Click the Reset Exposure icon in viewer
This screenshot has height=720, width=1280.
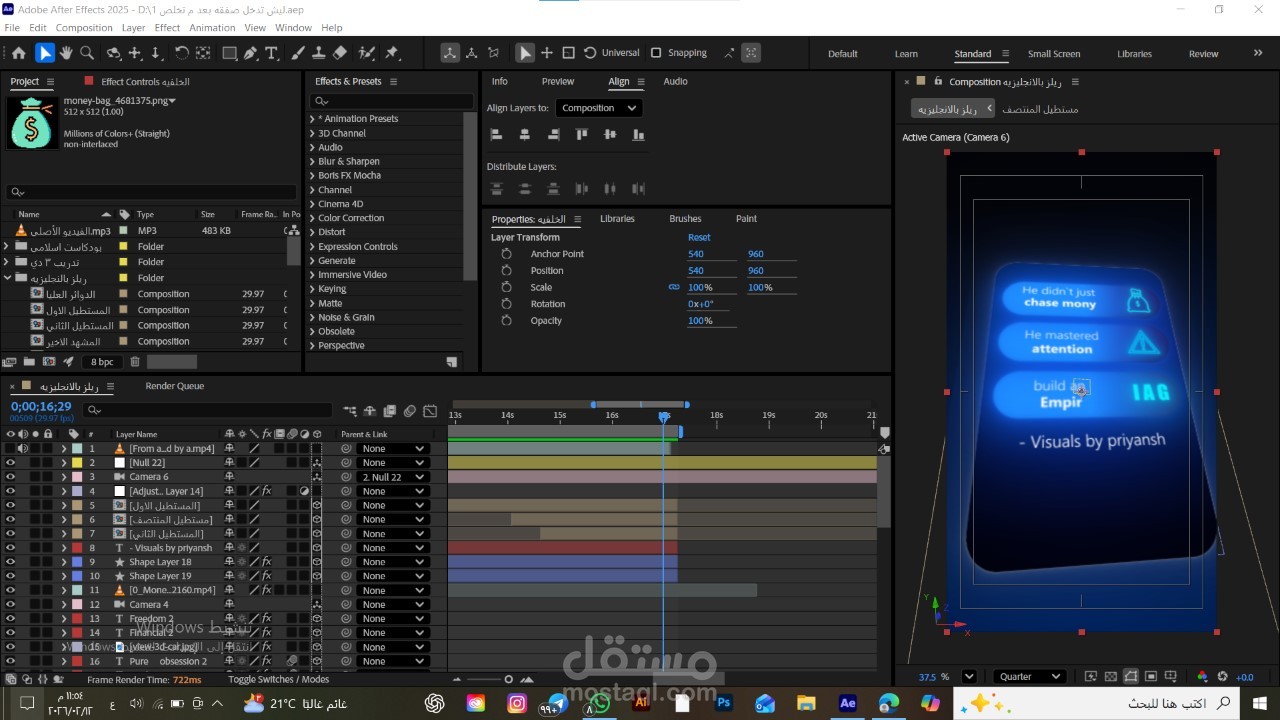1222,677
